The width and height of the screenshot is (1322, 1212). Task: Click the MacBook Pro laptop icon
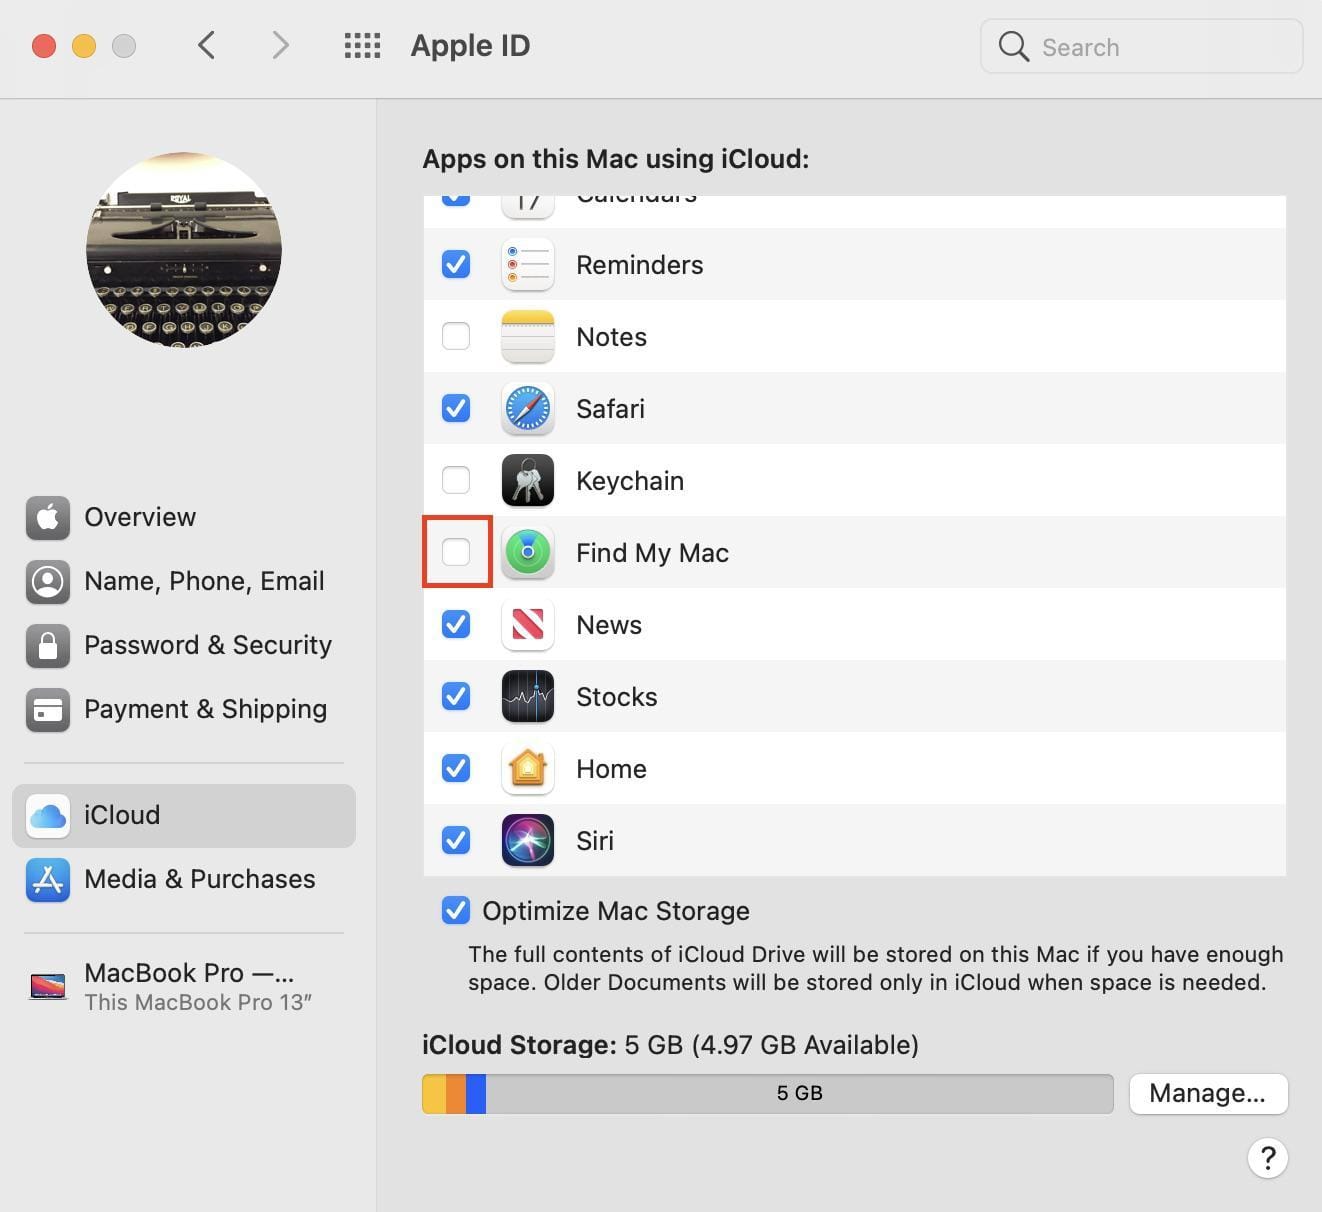[x=48, y=987]
